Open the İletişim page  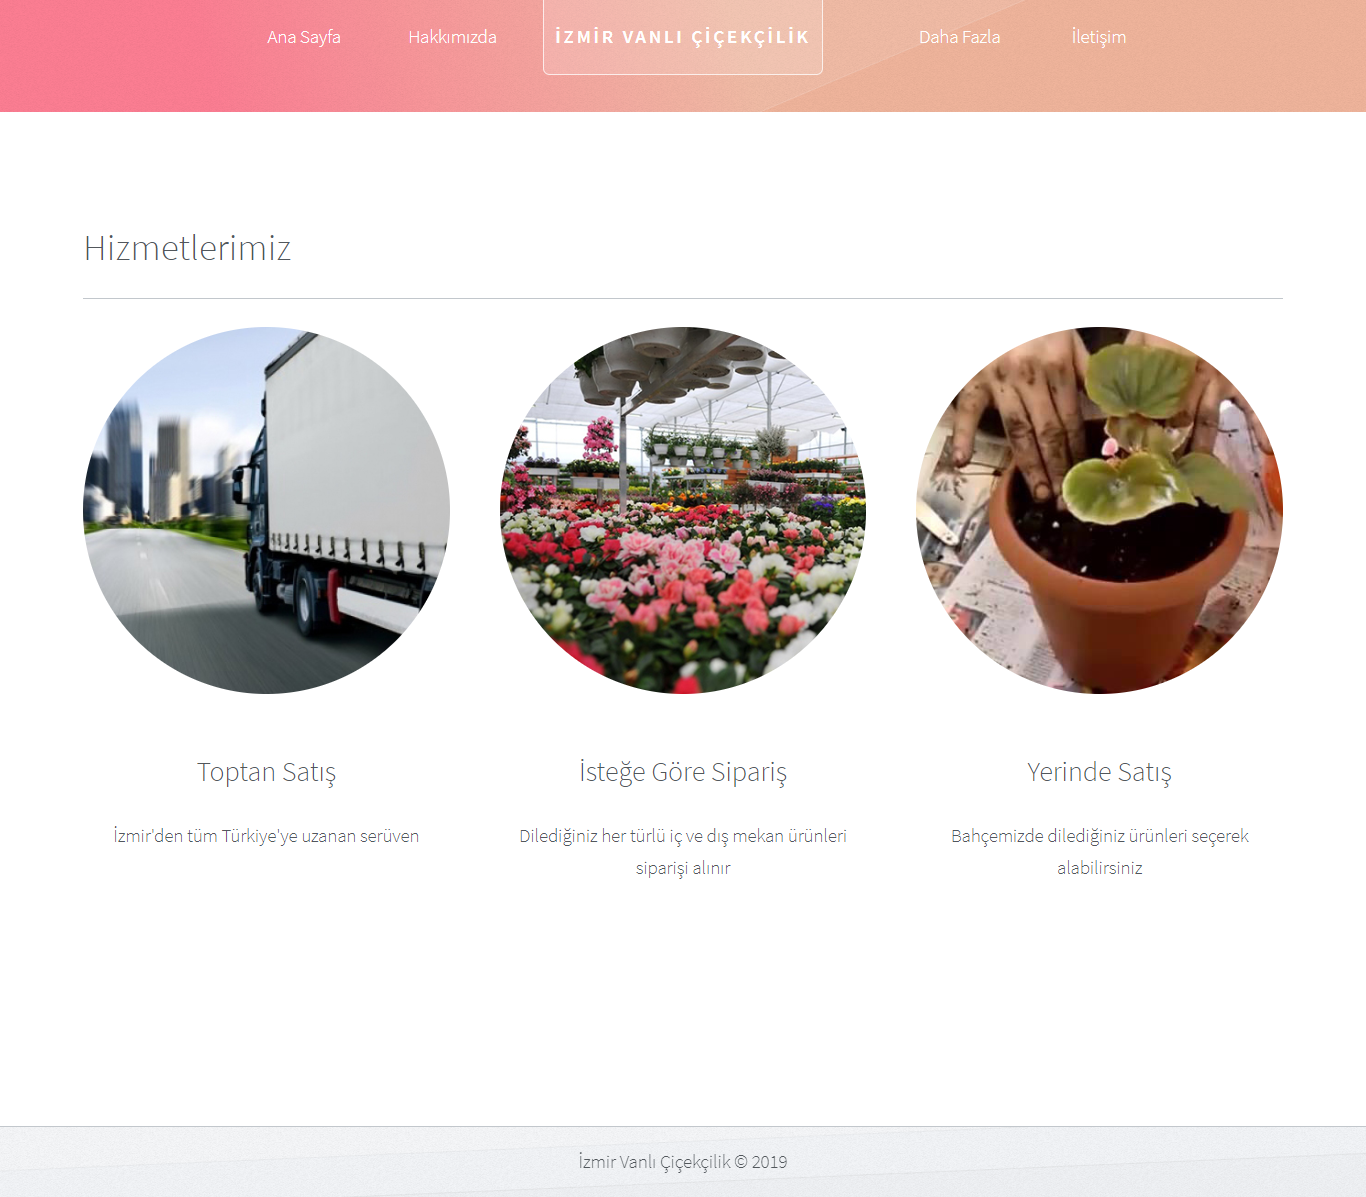1099,37
